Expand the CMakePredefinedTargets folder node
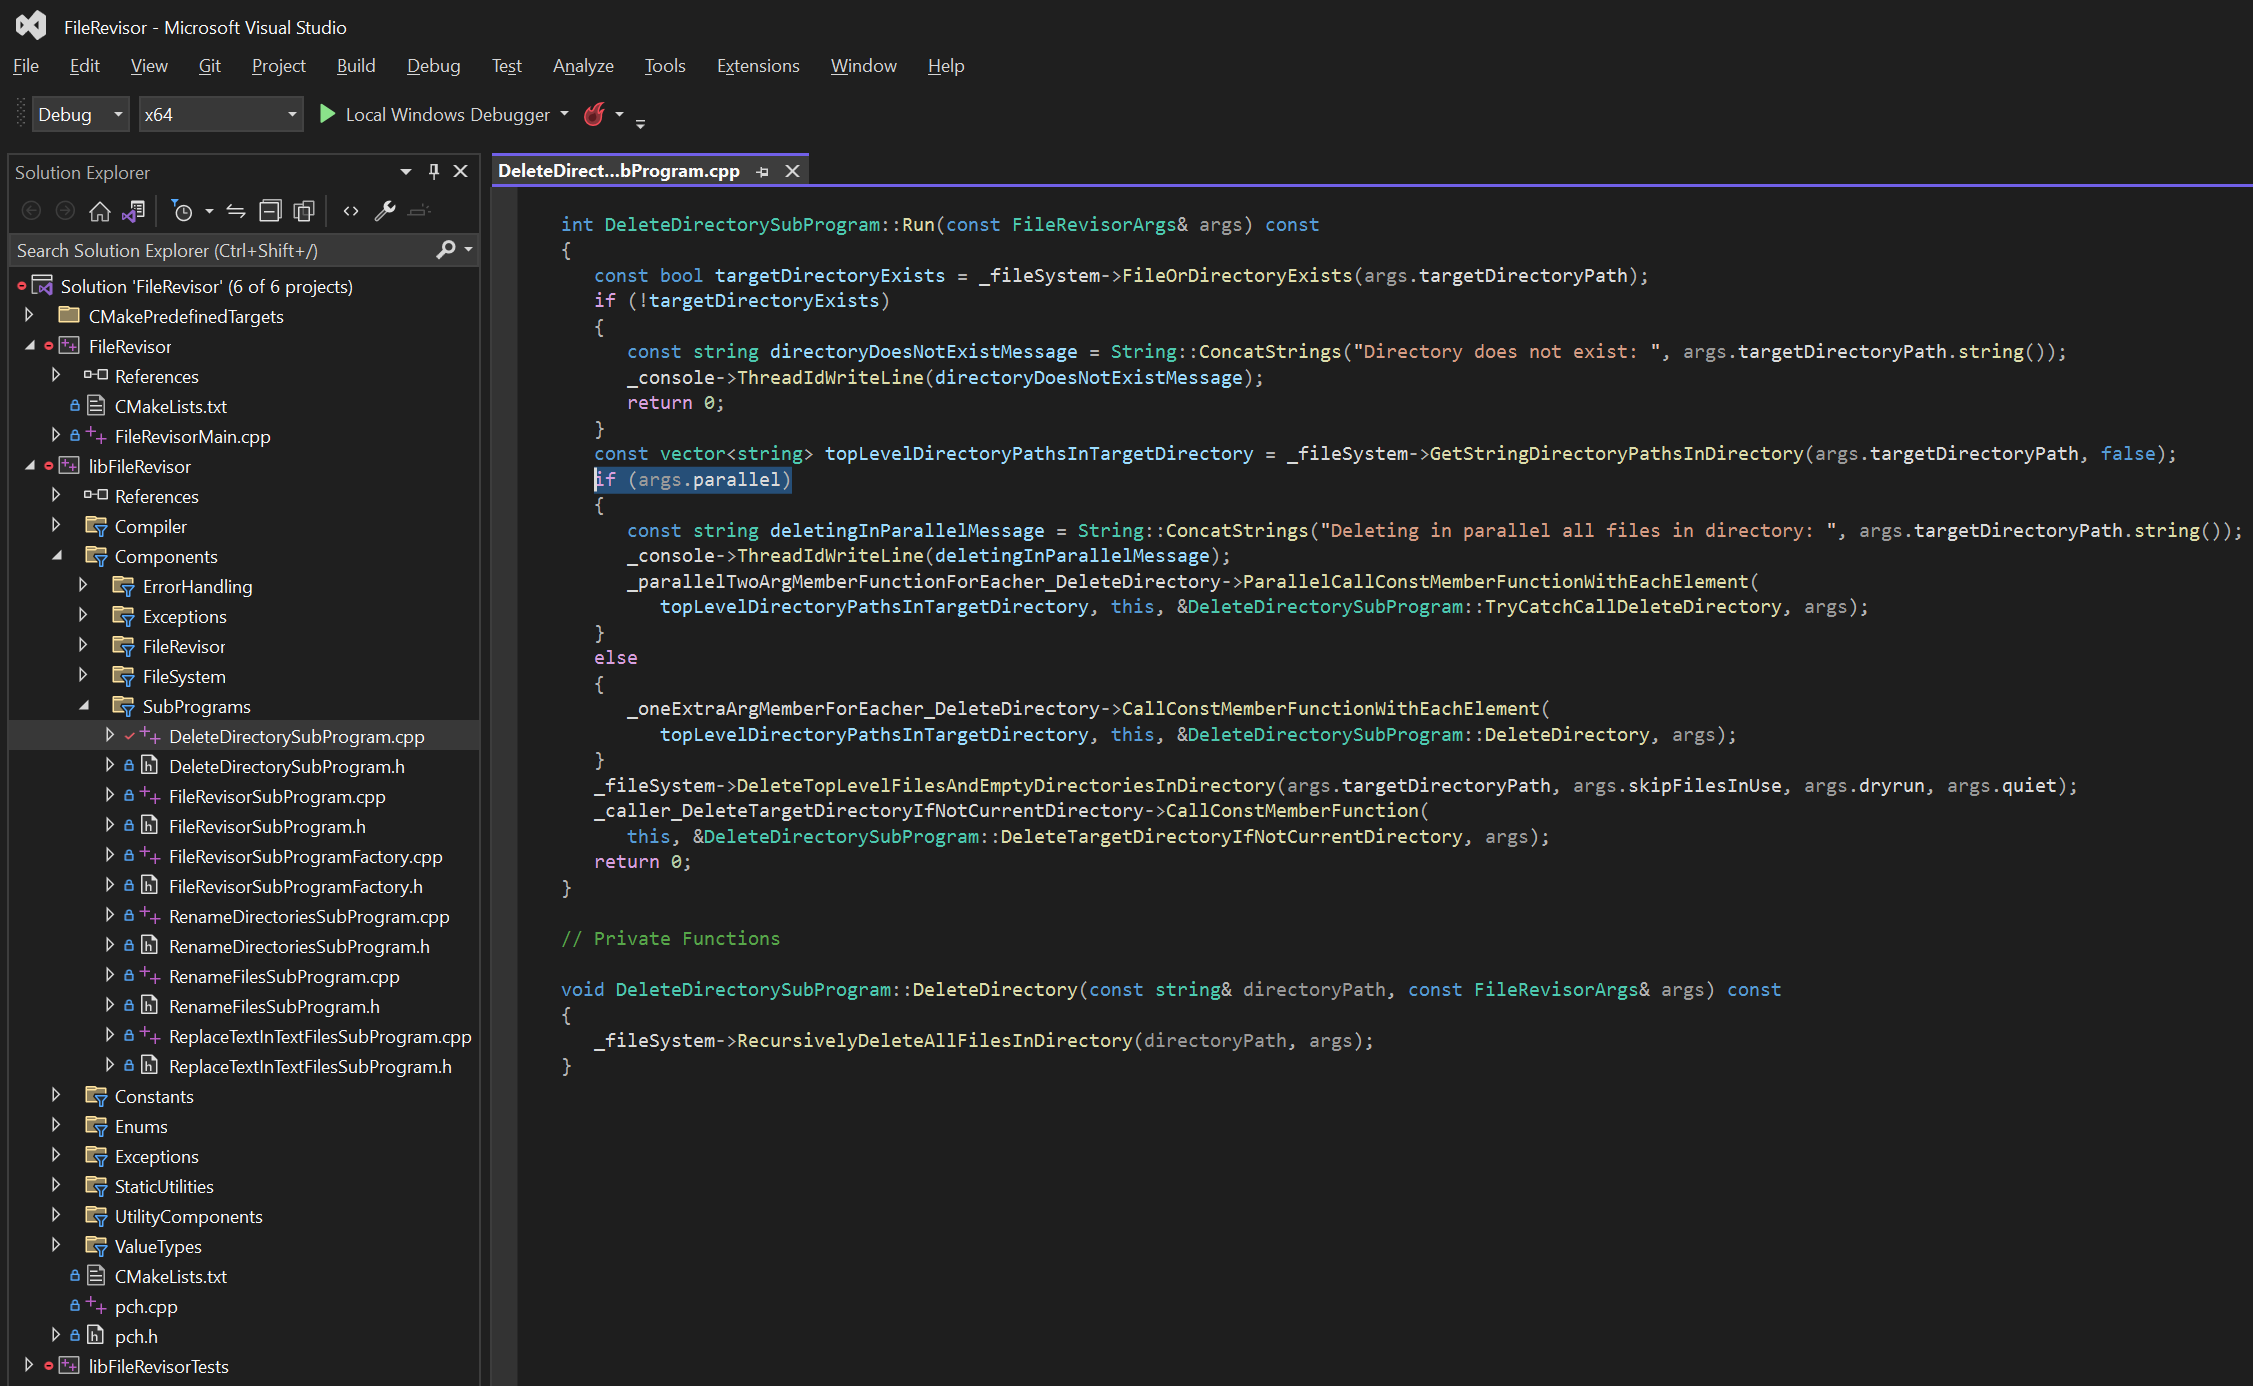 29,315
